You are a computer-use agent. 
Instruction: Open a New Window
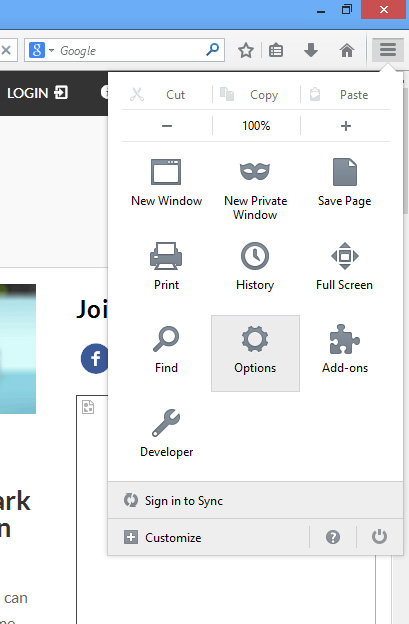pyautogui.click(x=166, y=183)
